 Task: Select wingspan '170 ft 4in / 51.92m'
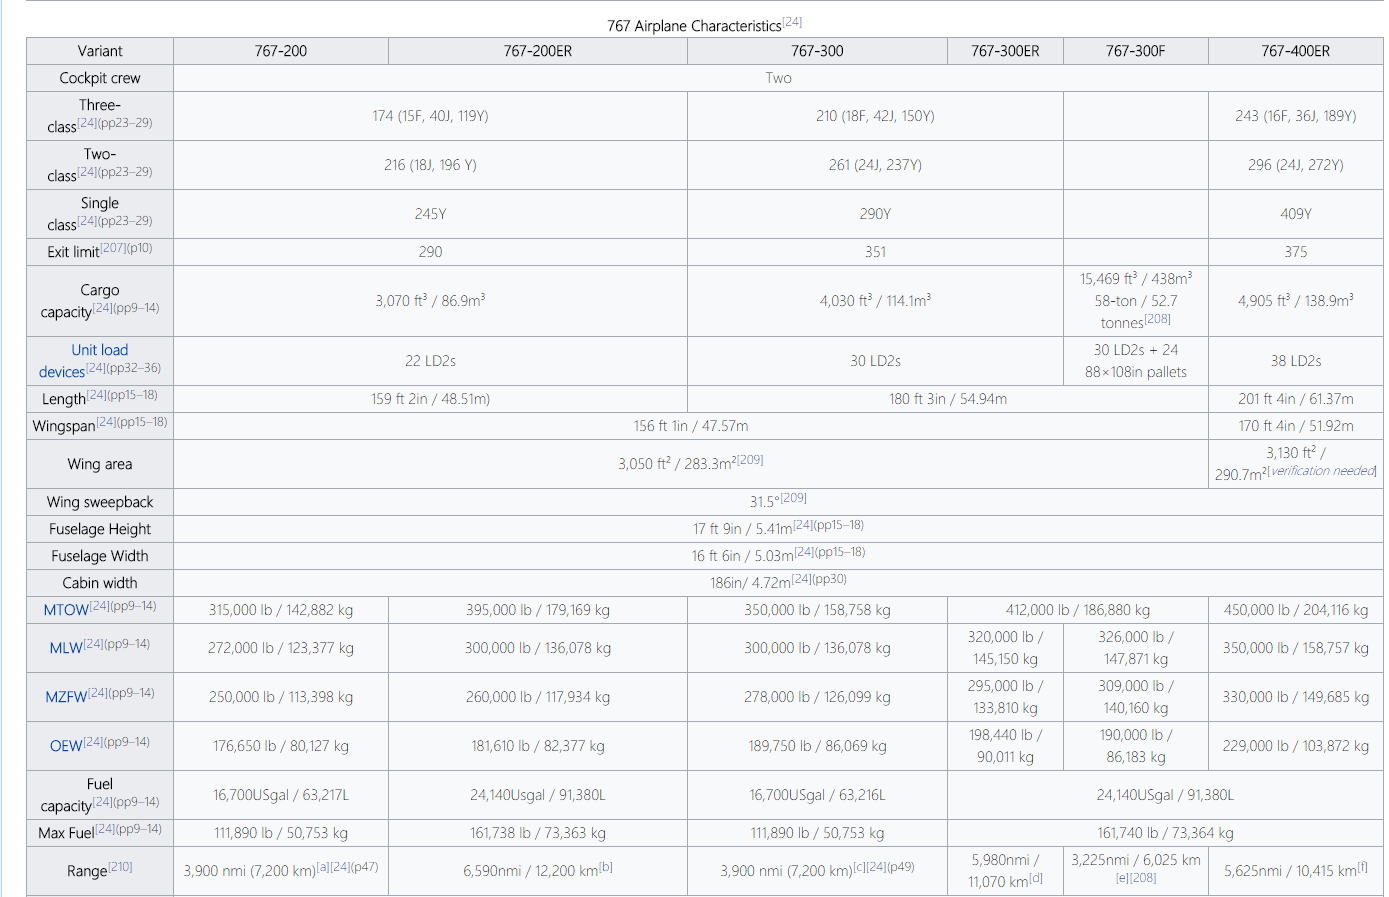click(1296, 426)
